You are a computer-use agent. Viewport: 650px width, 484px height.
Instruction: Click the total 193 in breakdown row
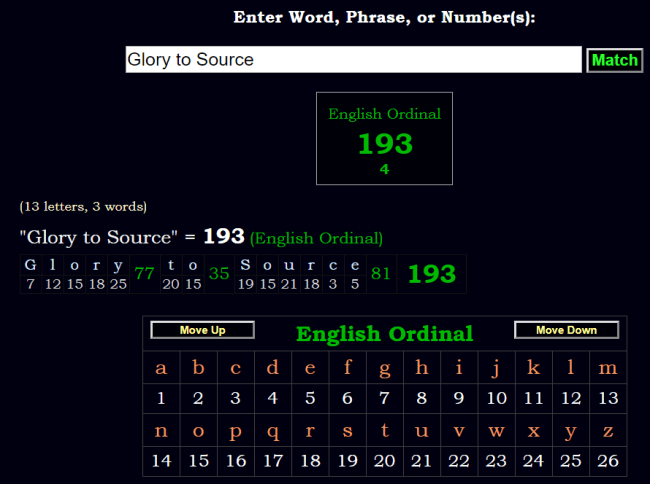click(x=432, y=274)
